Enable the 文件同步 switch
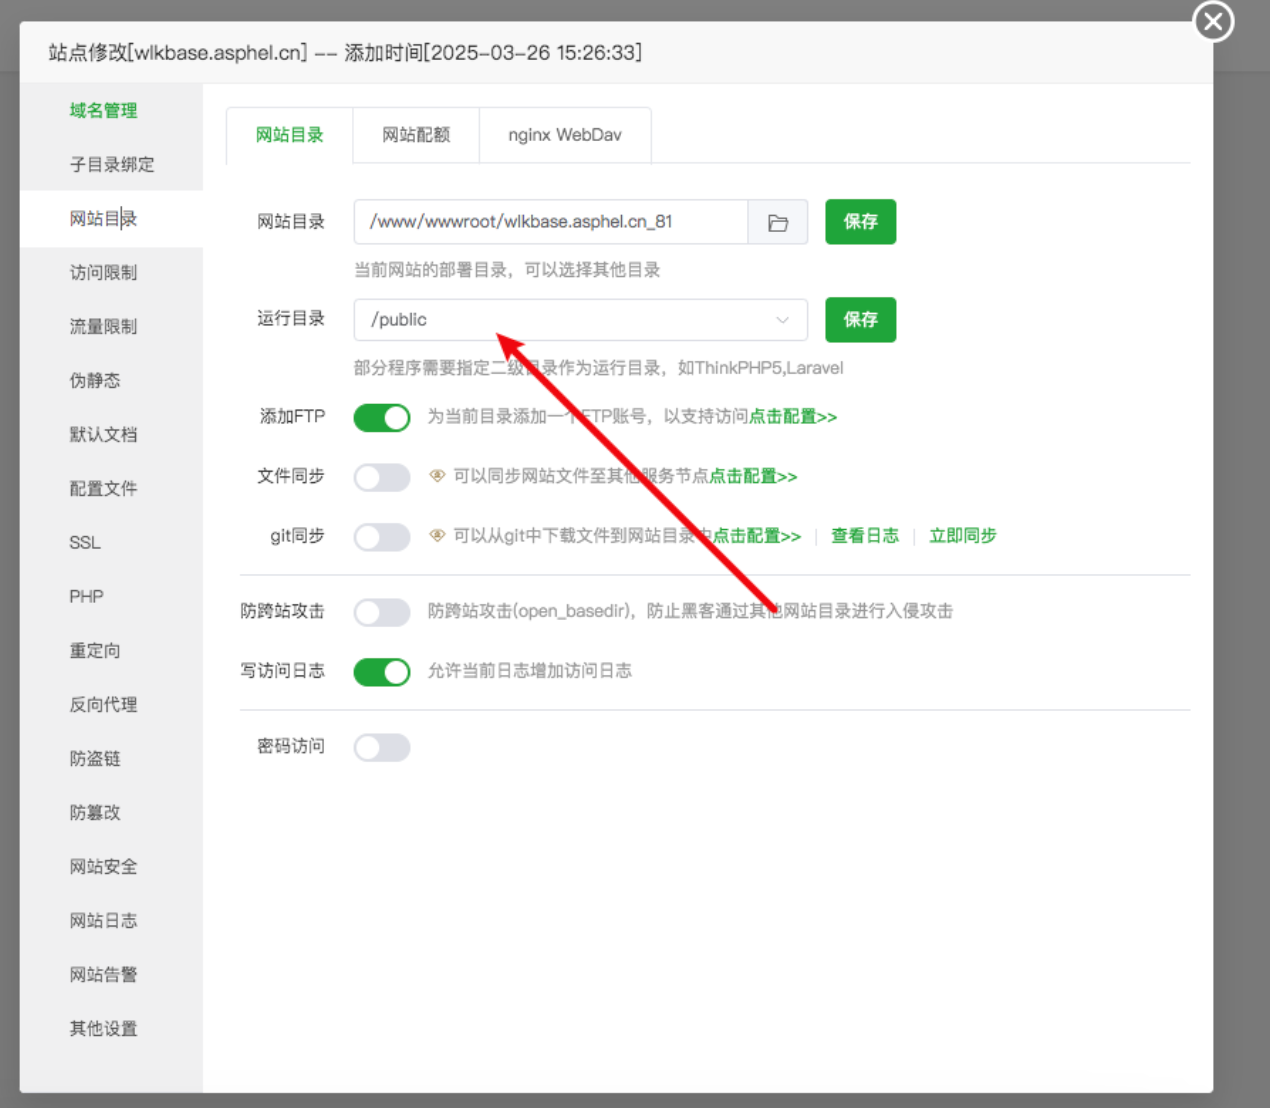The width and height of the screenshot is (1270, 1108). pos(382,477)
